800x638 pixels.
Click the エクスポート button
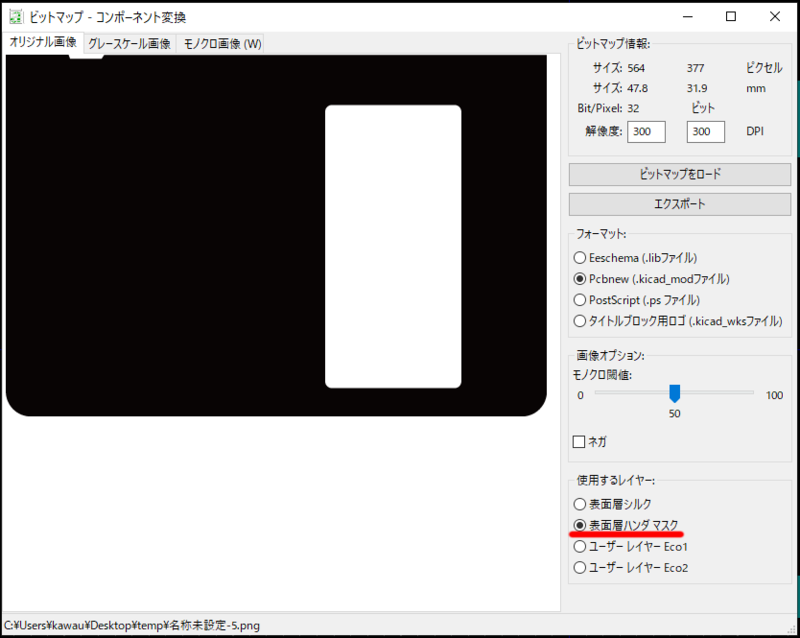coord(679,204)
